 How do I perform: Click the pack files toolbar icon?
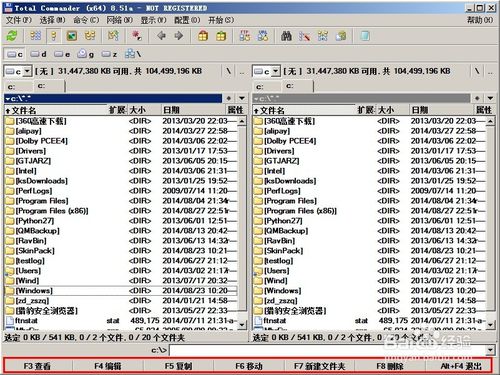203,36
